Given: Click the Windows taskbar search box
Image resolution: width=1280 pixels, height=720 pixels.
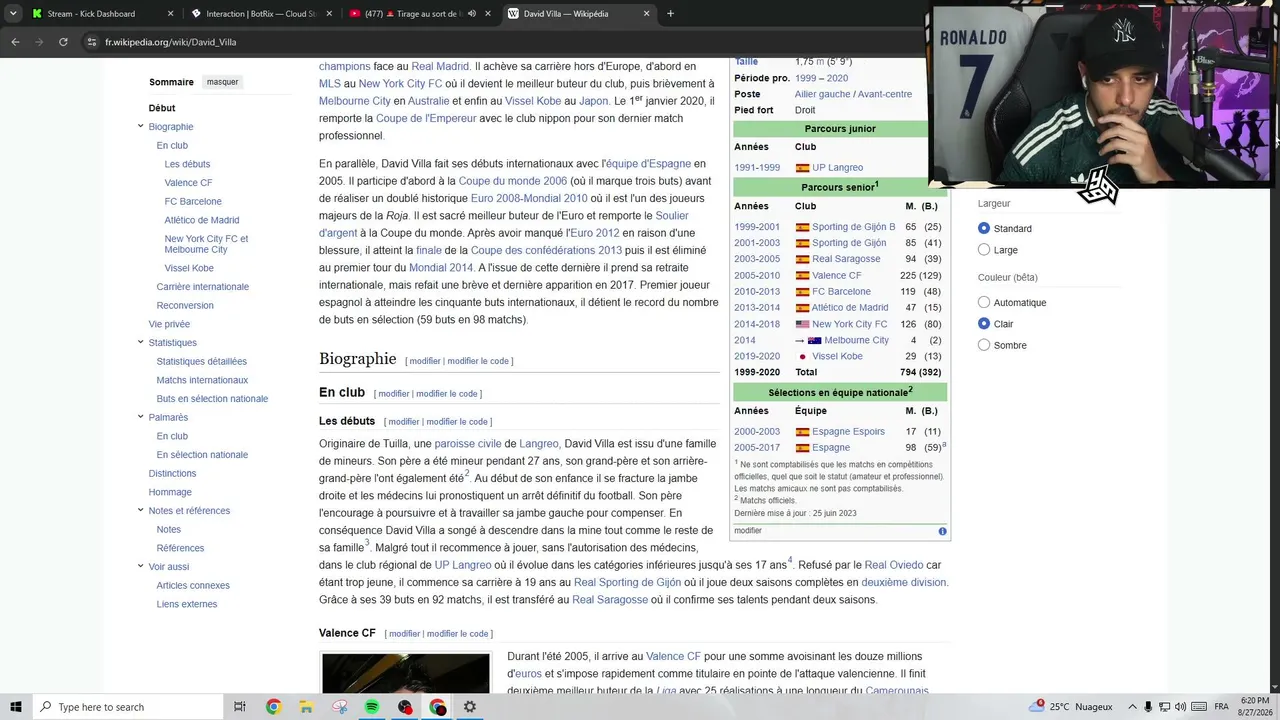Looking at the screenshot, I should coord(127,707).
